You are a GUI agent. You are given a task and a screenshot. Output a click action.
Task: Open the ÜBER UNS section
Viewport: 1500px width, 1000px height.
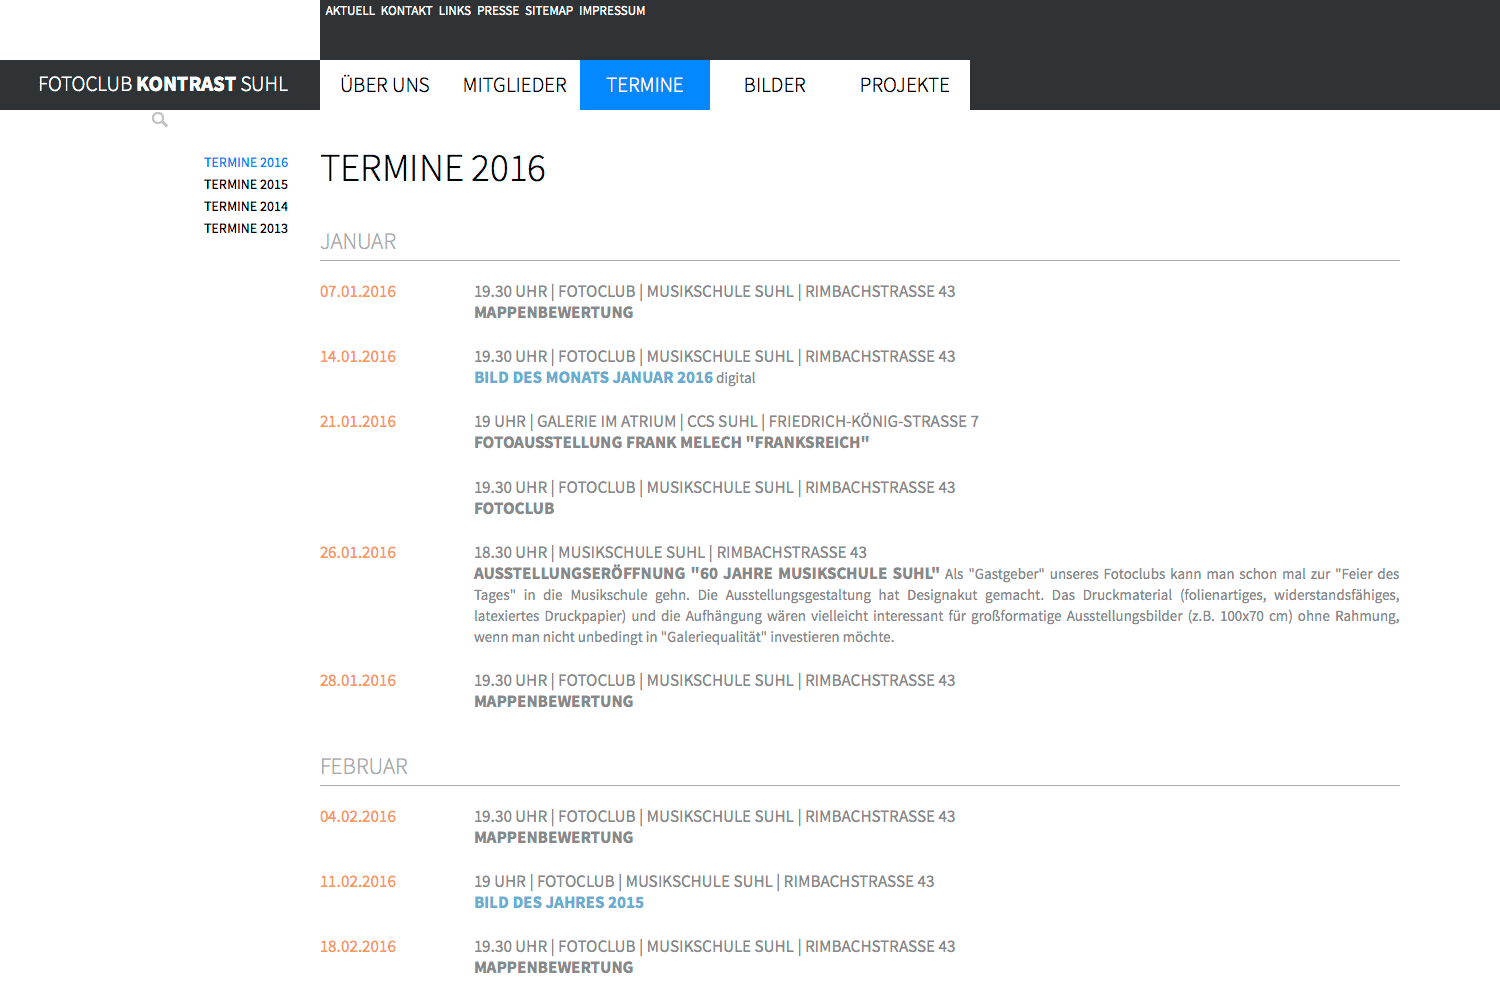coord(385,85)
